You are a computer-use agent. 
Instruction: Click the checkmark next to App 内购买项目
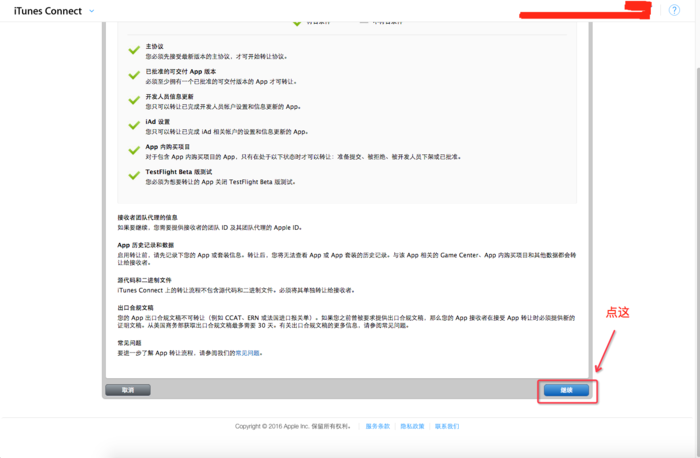(134, 150)
